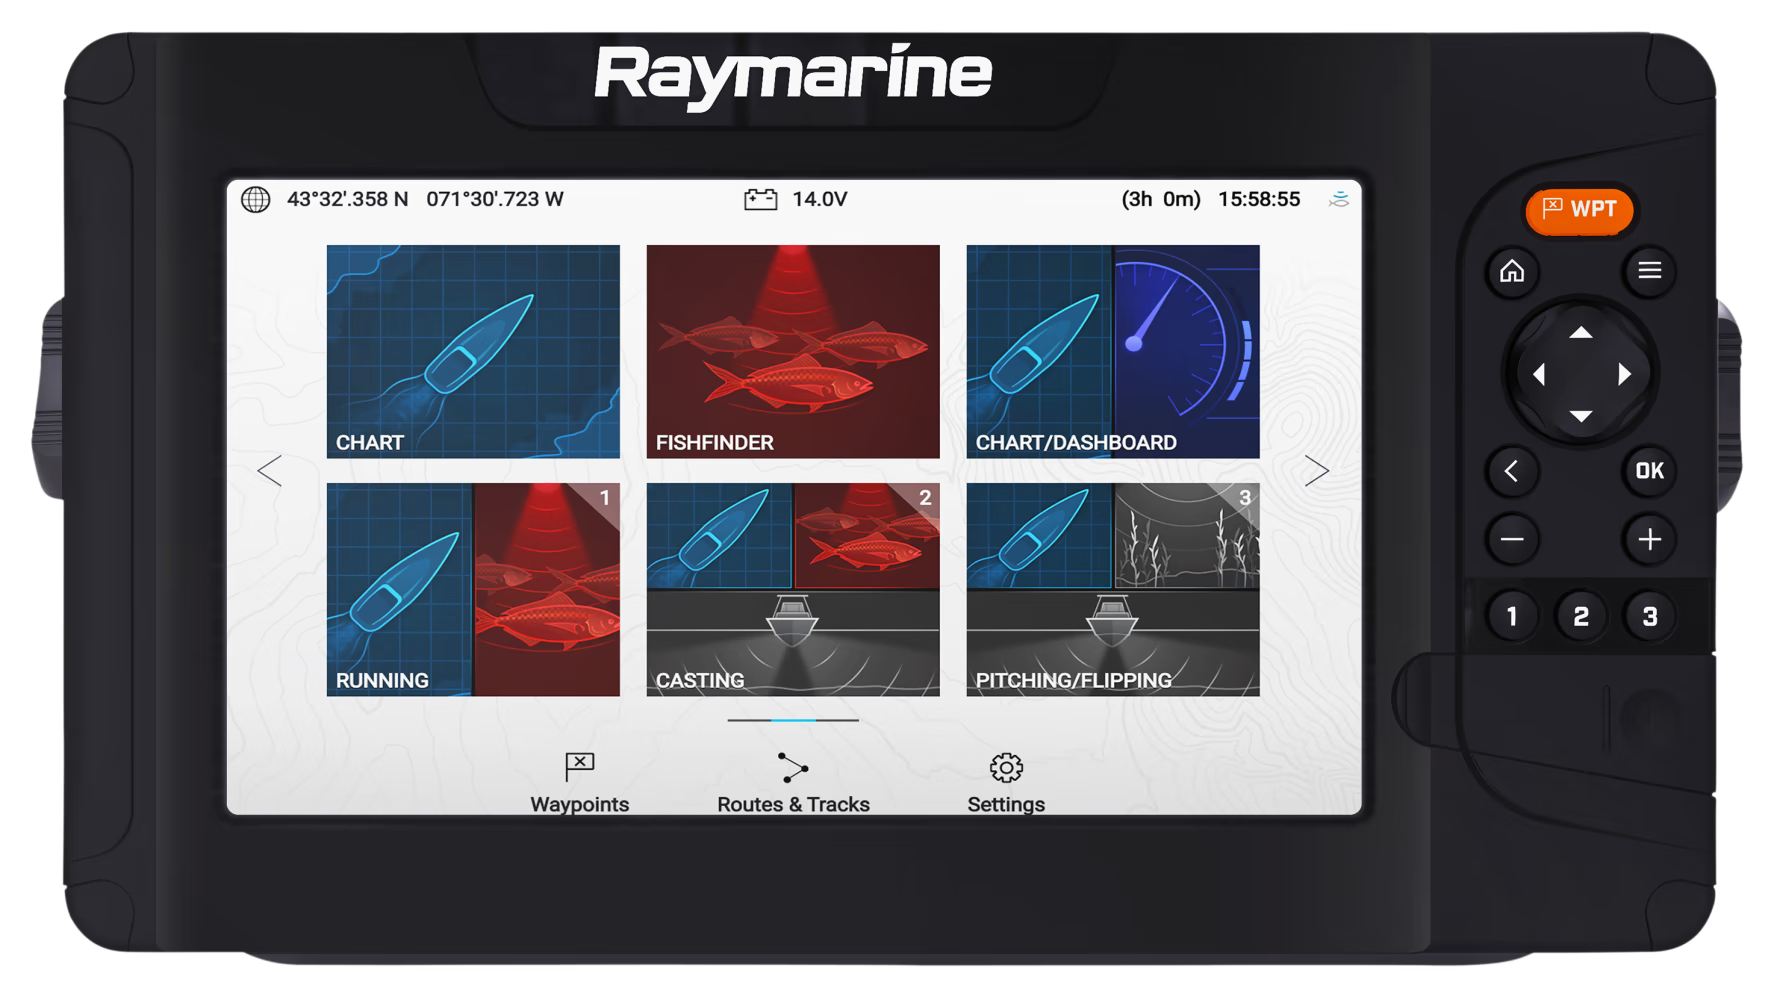Tap the zoom out minus button
1774x997 pixels.
coord(1512,540)
